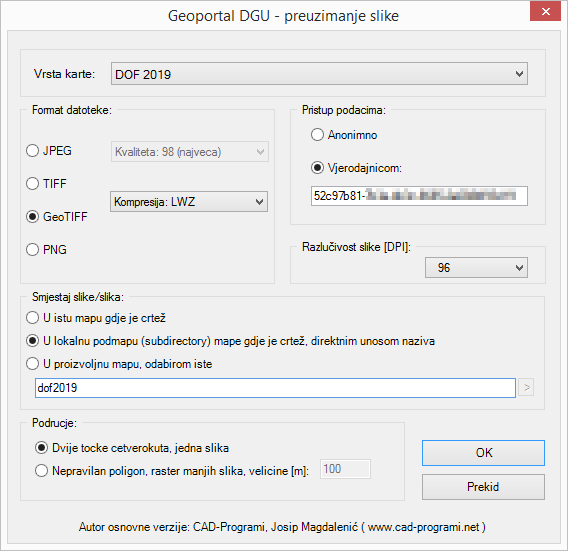Image resolution: width=568 pixels, height=551 pixels.
Task: Open the Vrsta karte dropdown
Action: [x=319, y=74]
